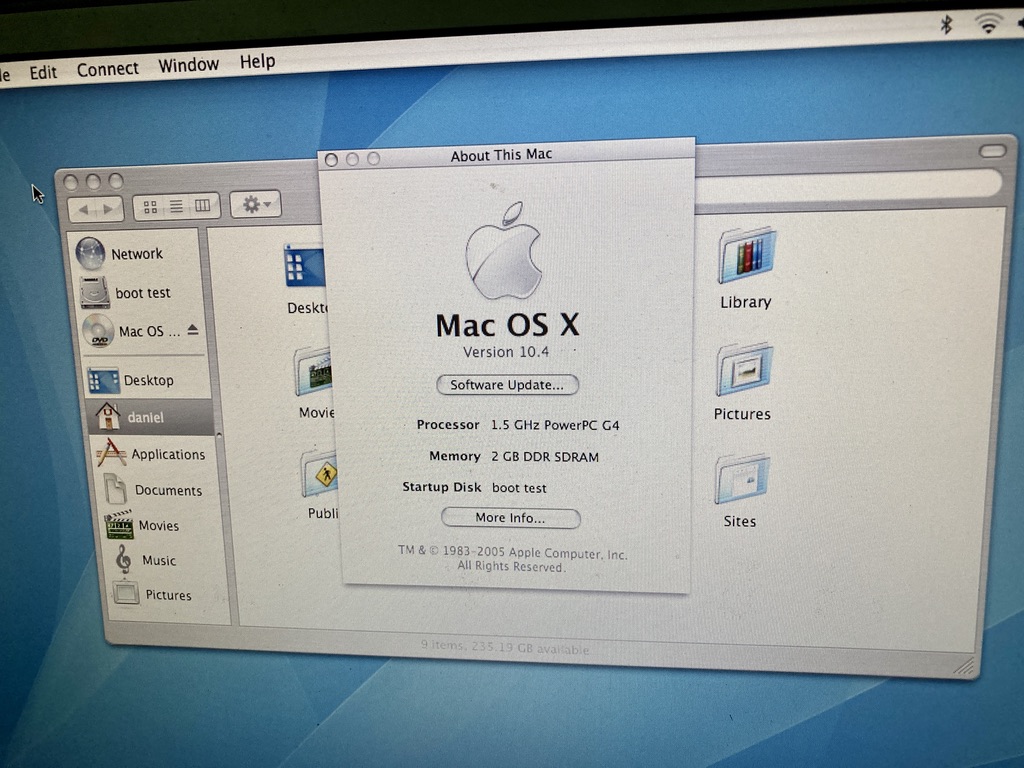Go back in the Finder window
Screen dimensions: 1024x768
[x=83, y=210]
